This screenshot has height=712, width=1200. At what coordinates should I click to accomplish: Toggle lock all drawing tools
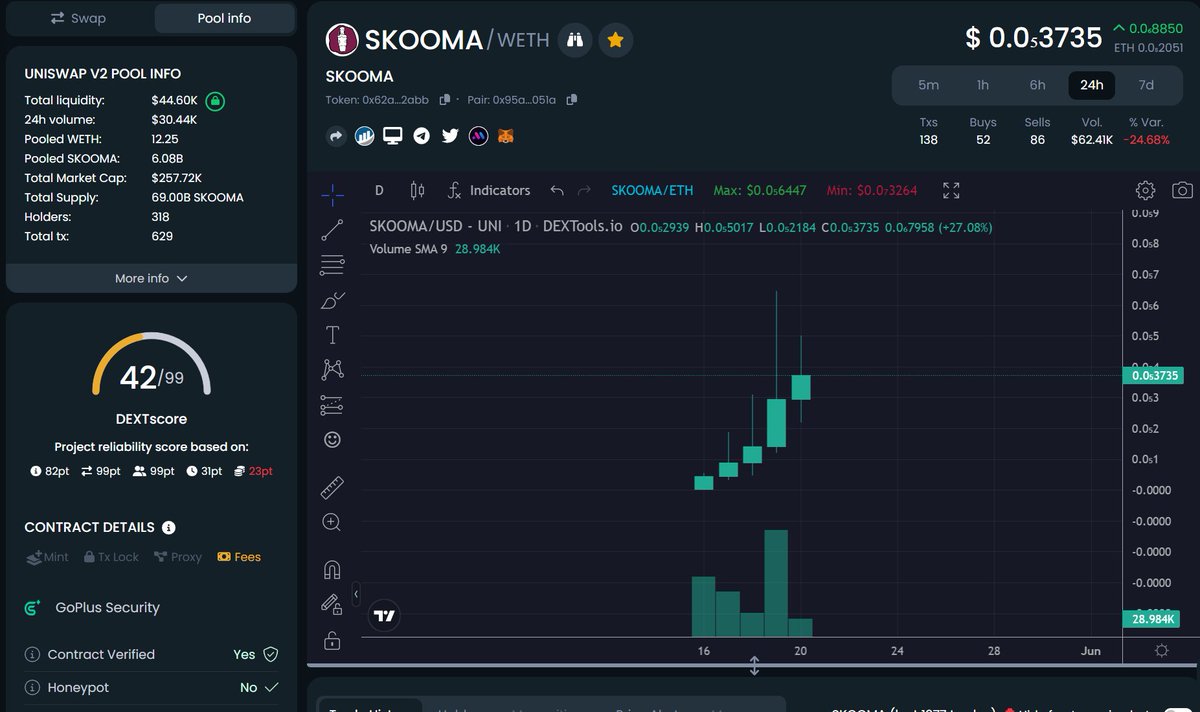332,640
